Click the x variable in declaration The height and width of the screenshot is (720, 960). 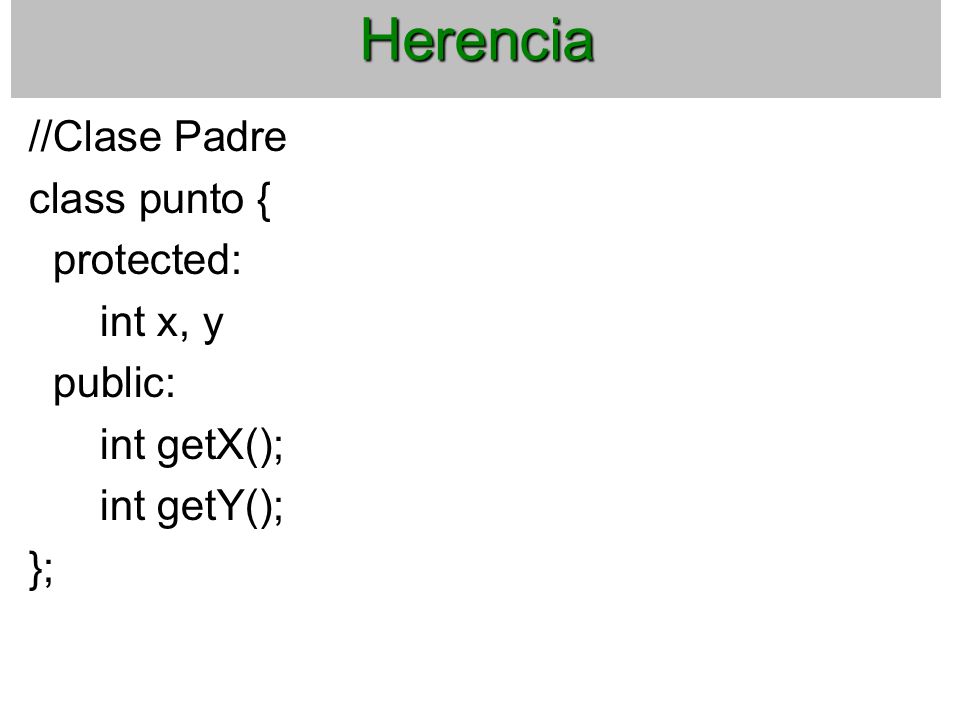pyautogui.click(x=168, y=325)
